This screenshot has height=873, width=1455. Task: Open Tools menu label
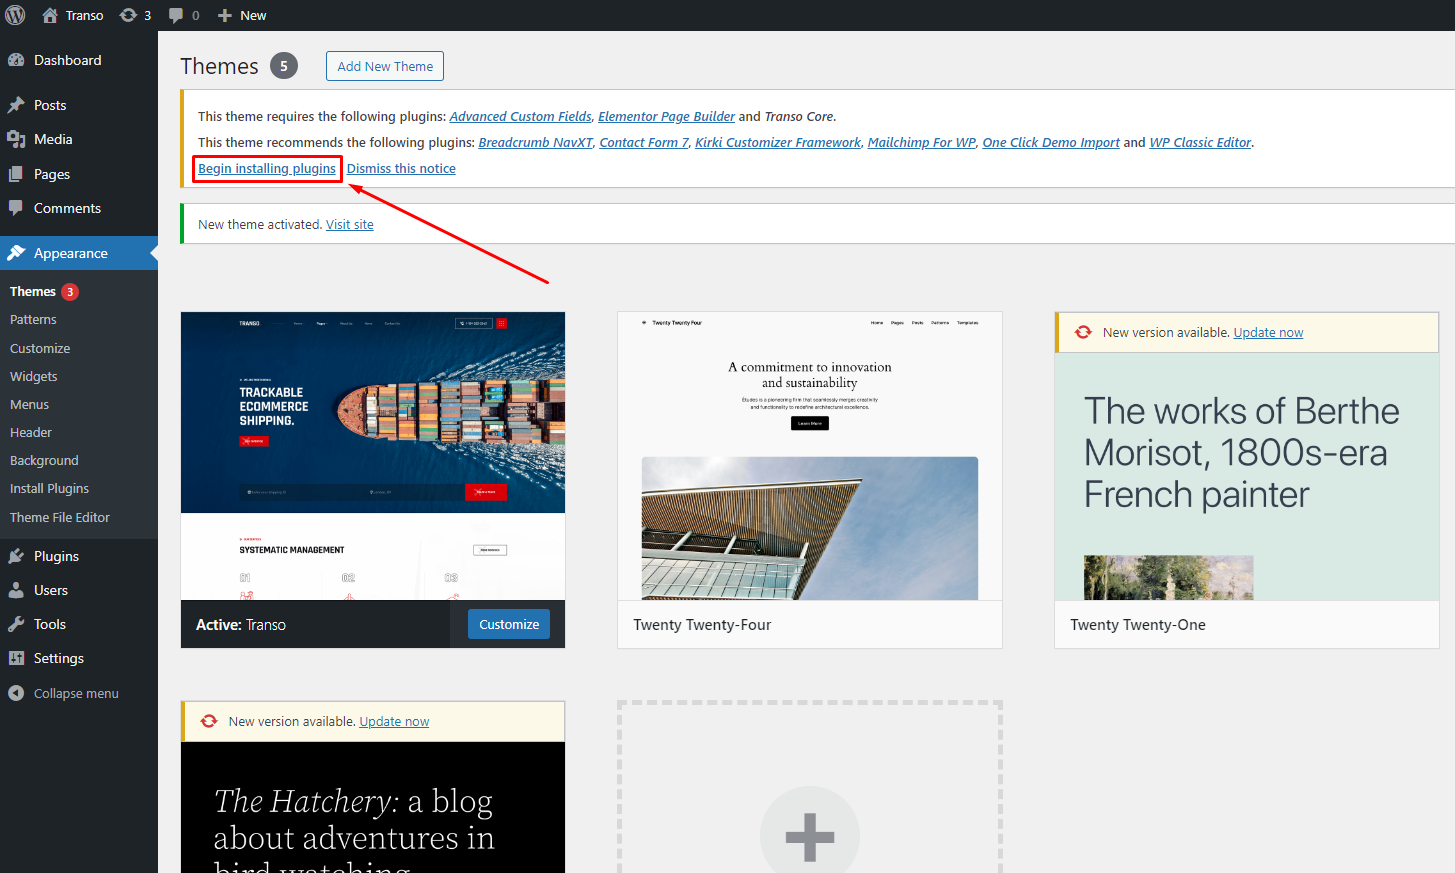[x=50, y=624]
